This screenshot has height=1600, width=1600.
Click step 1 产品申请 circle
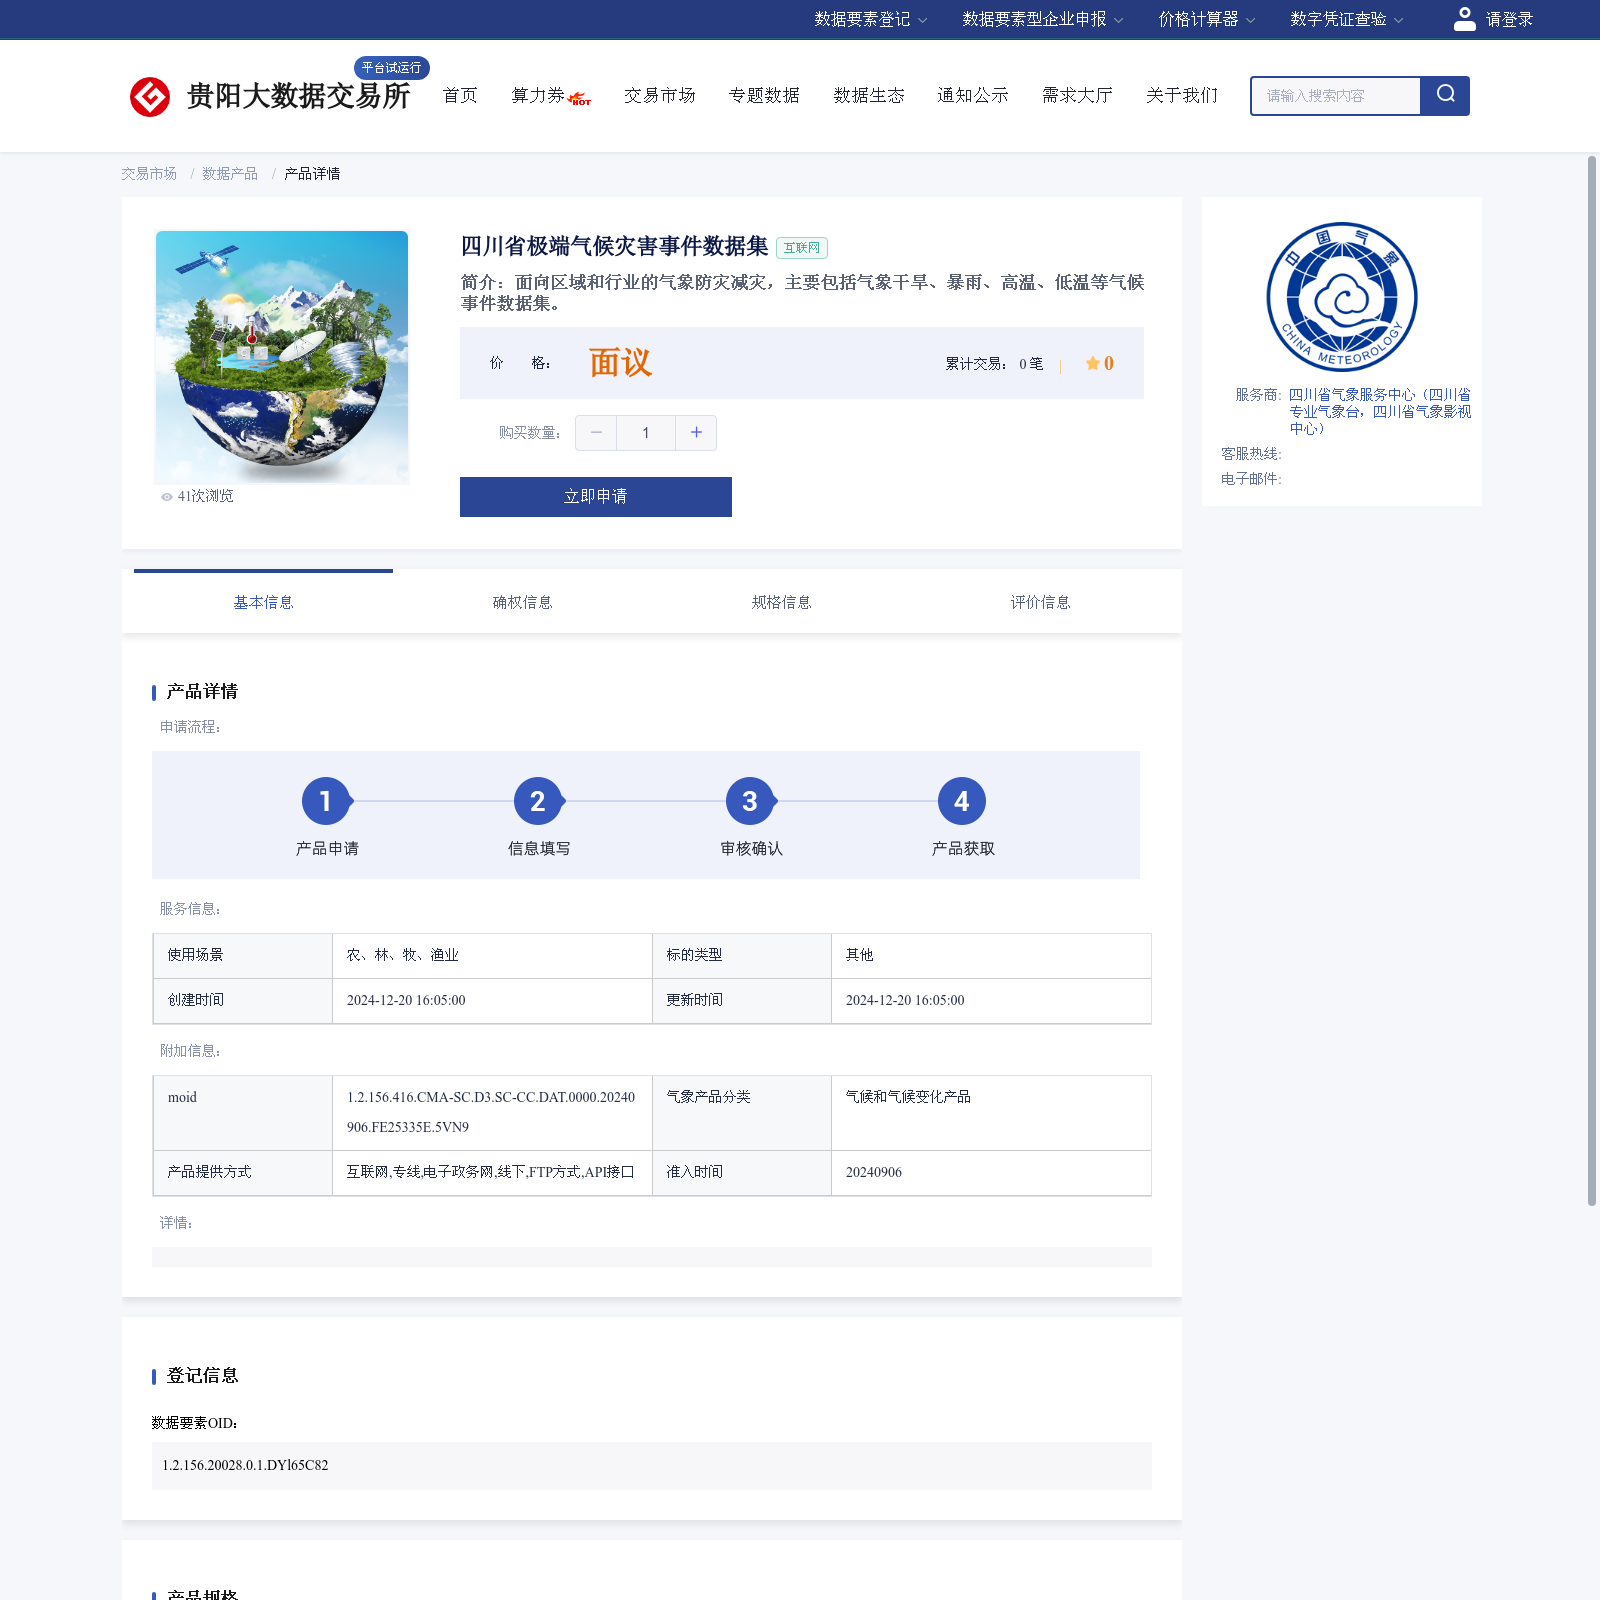[326, 801]
